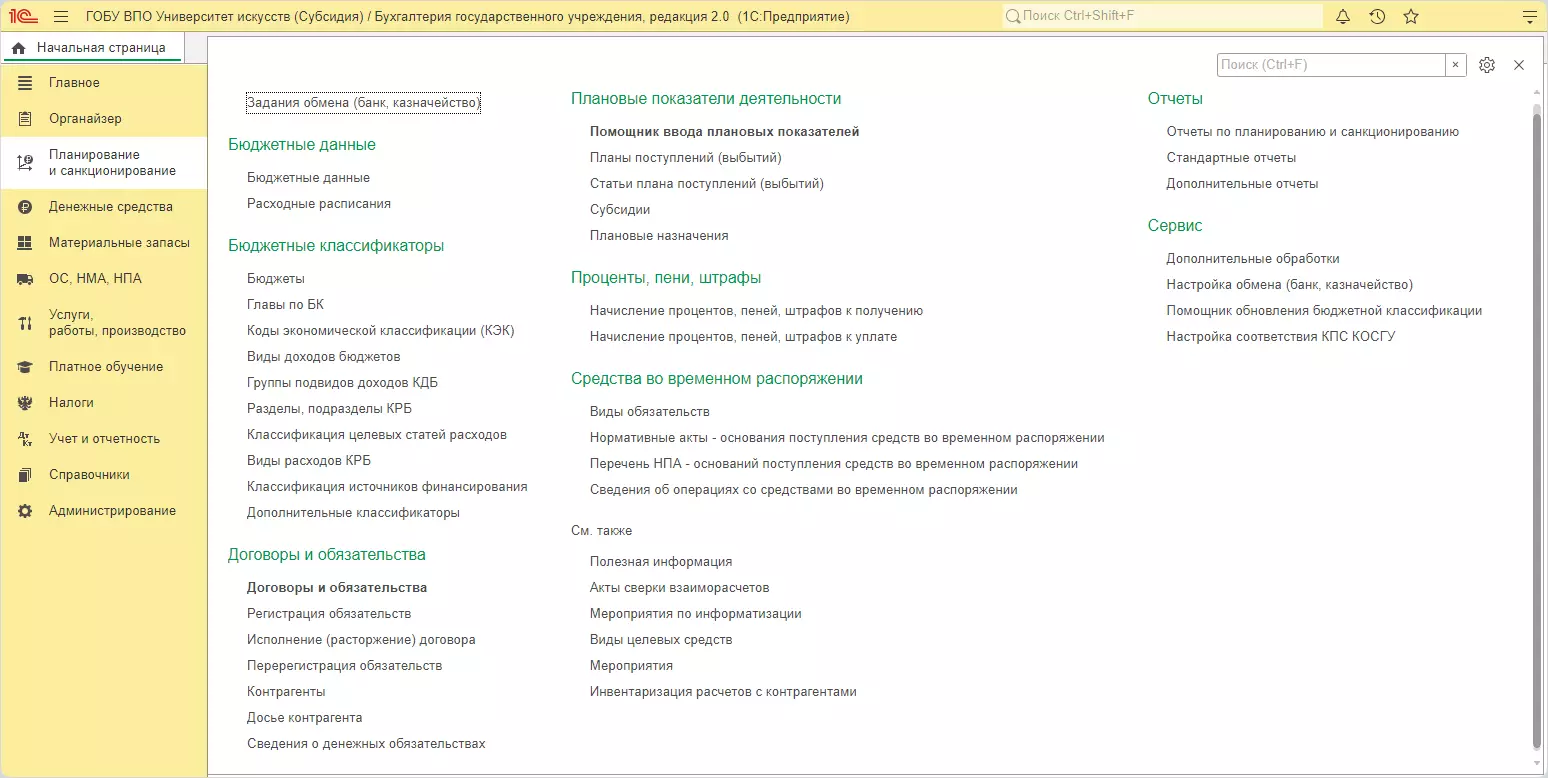Open the Справочники section
Viewport: 1548px width, 778px height.
(104, 475)
